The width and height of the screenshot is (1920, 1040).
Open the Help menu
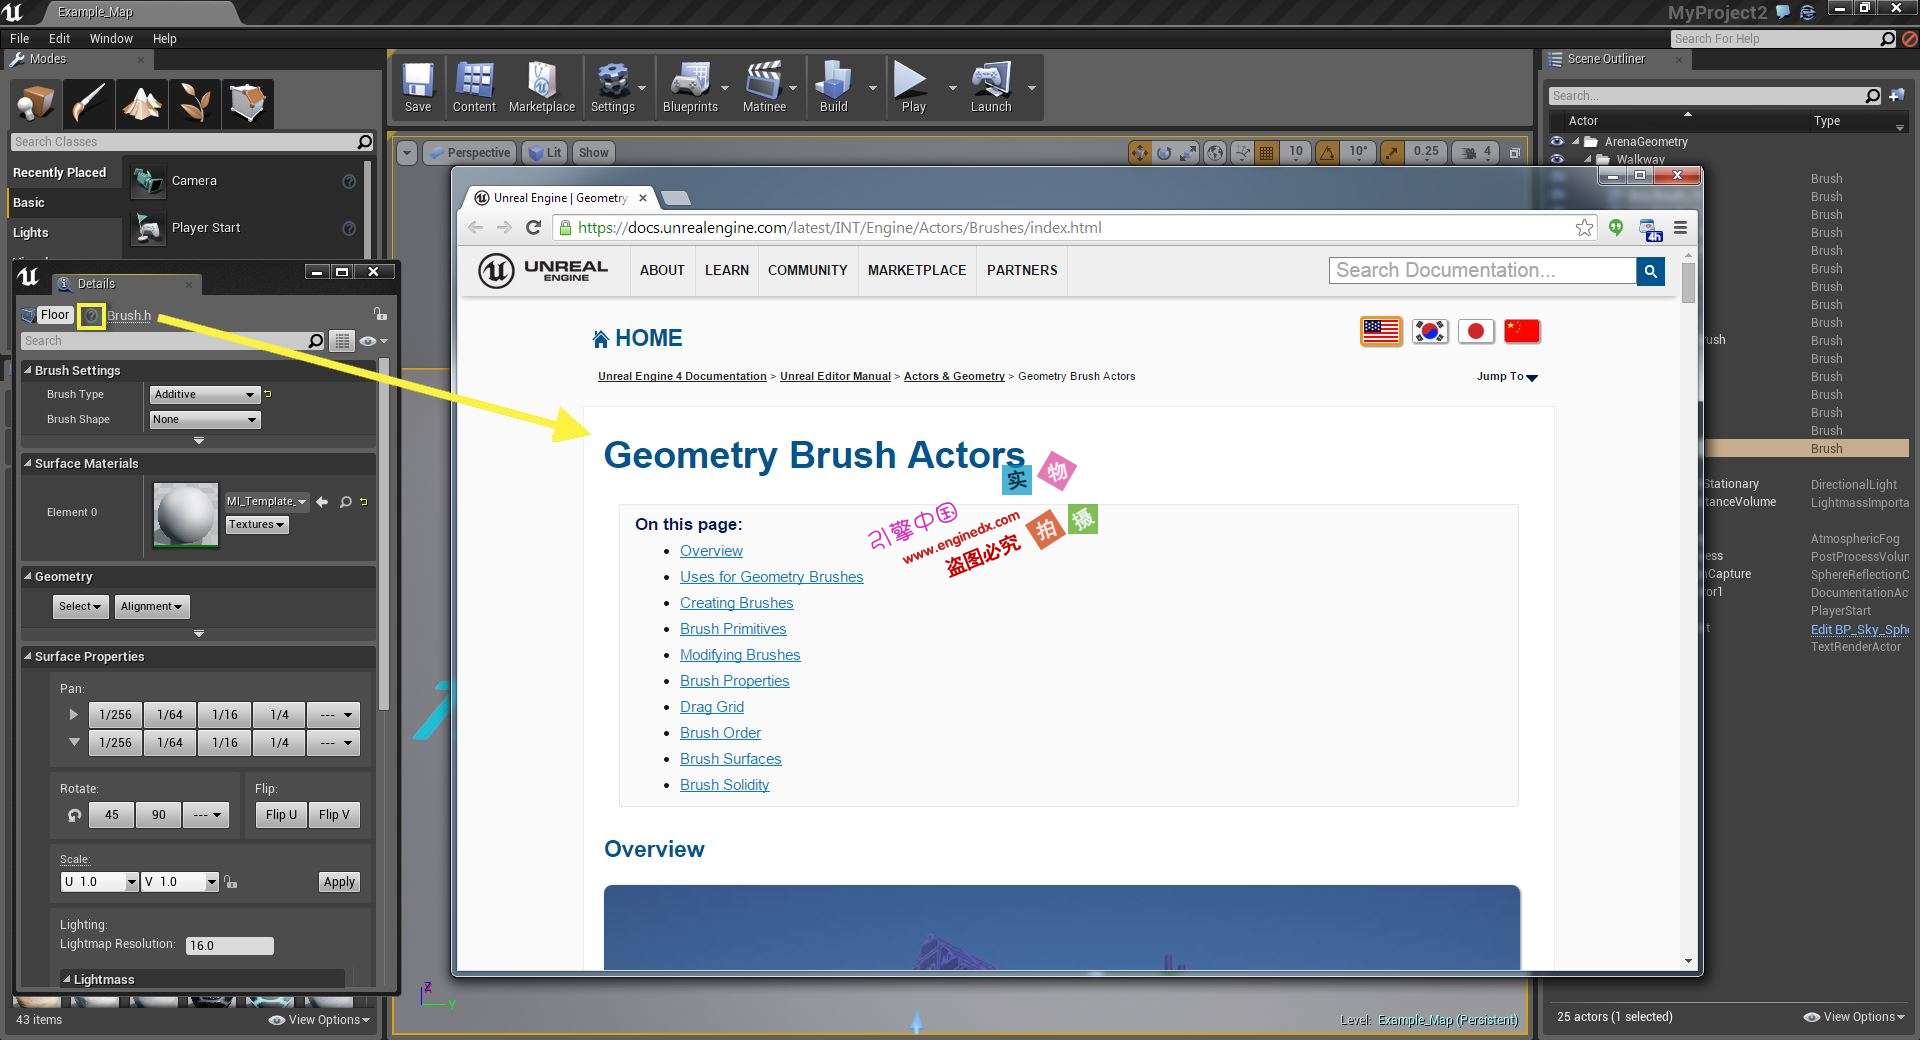click(x=164, y=38)
